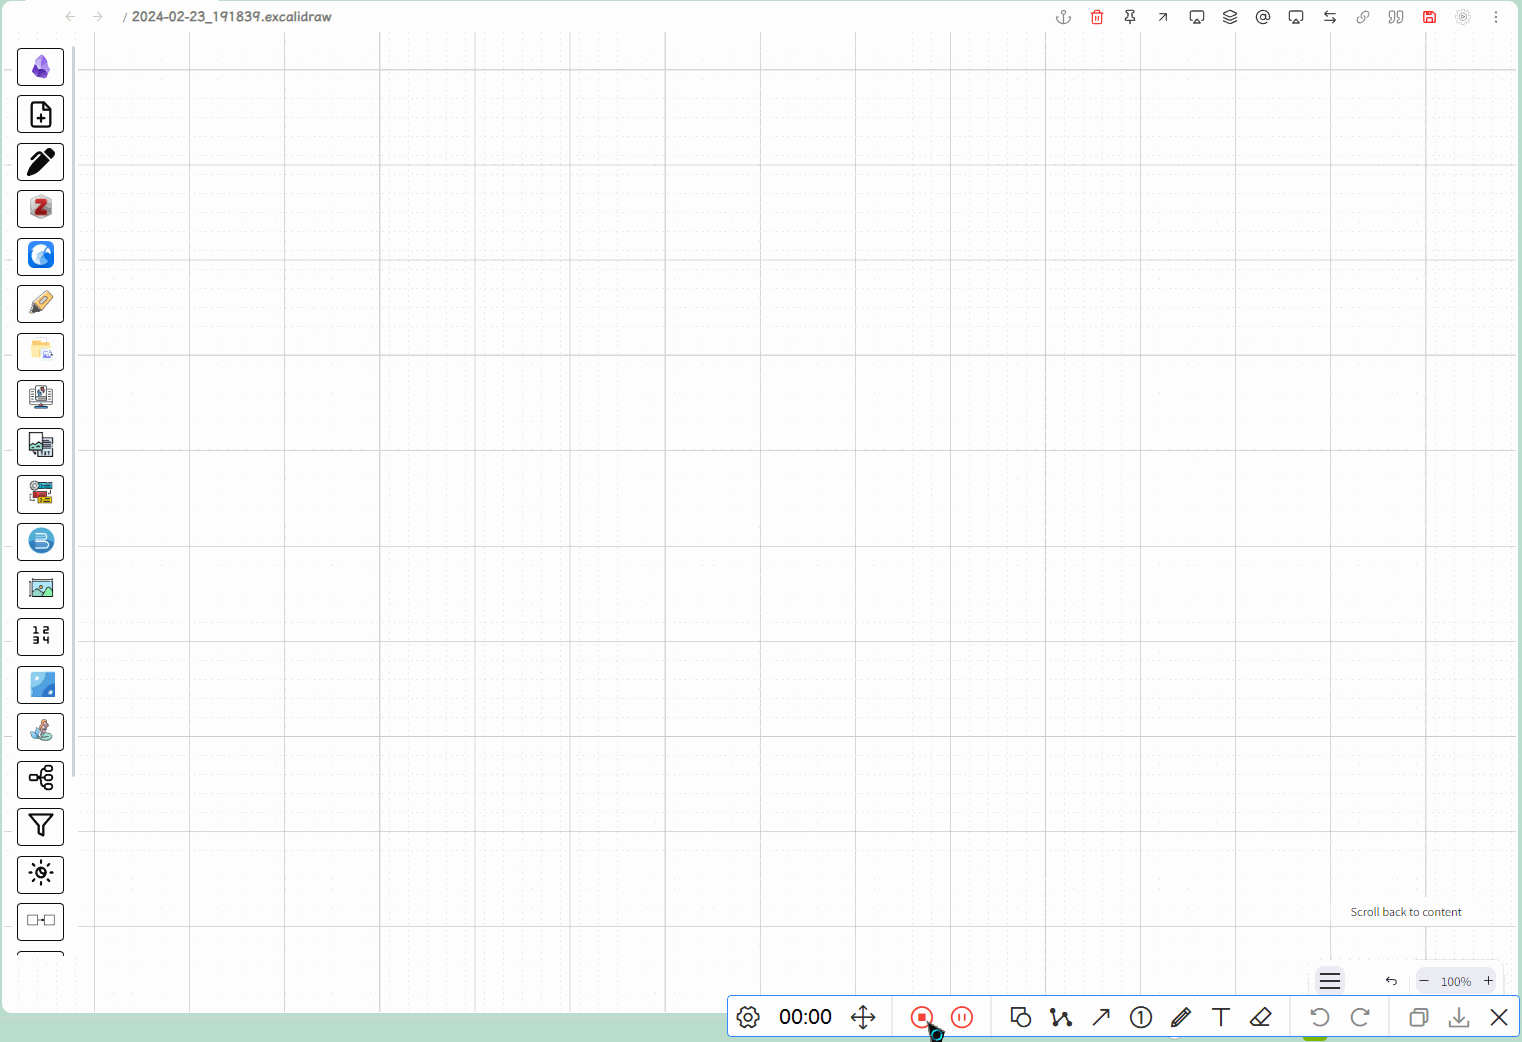Click the move toolbar cross-arrows handle
The height and width of the screenshot is (1042, 1522).
click(x=863, y=1018)
